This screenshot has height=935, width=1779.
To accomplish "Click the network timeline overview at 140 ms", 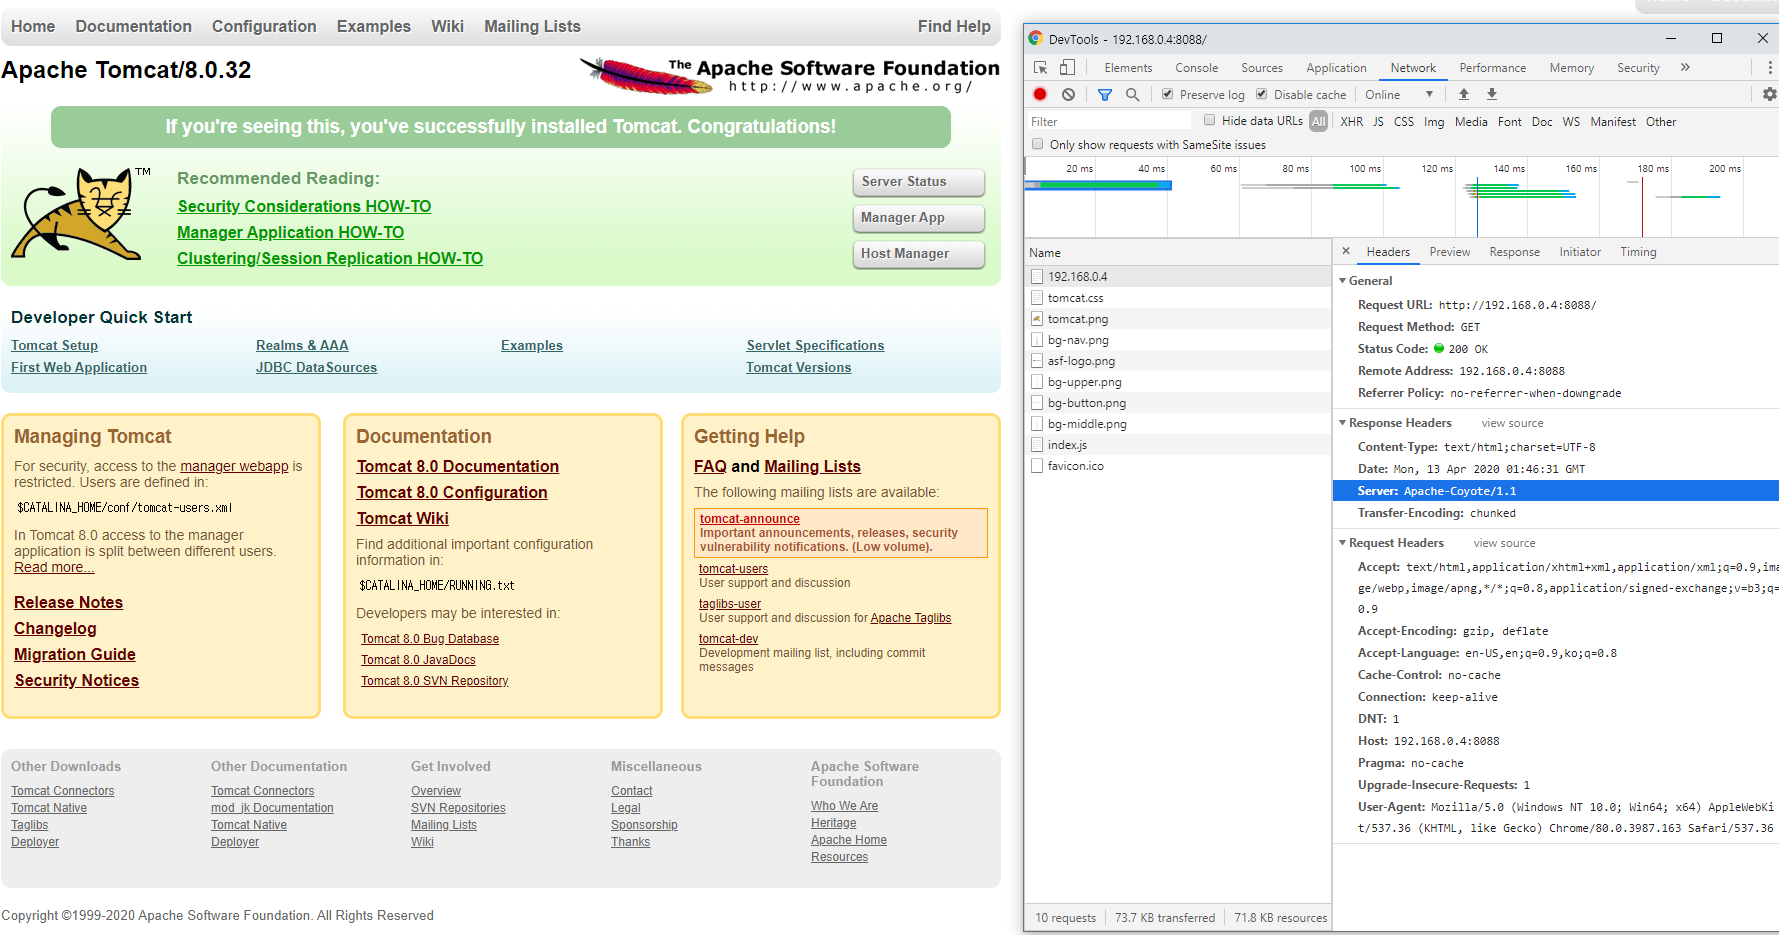I will 1509,168.
